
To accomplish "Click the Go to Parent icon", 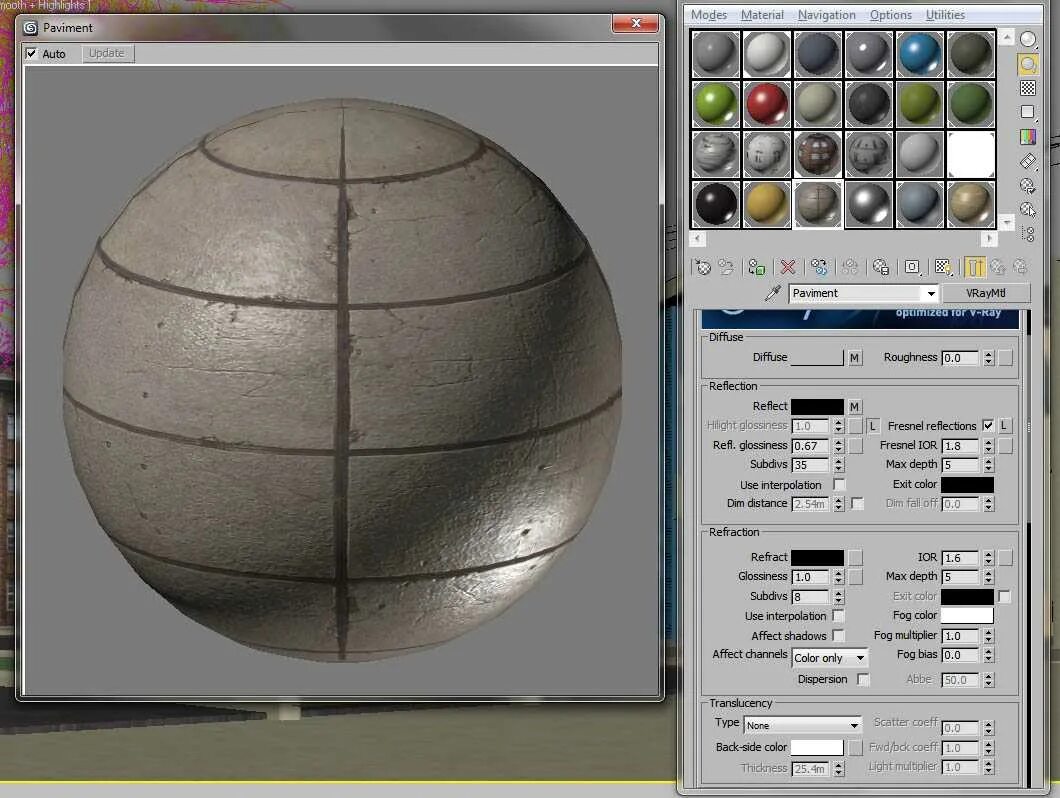I will click(998, 268).
